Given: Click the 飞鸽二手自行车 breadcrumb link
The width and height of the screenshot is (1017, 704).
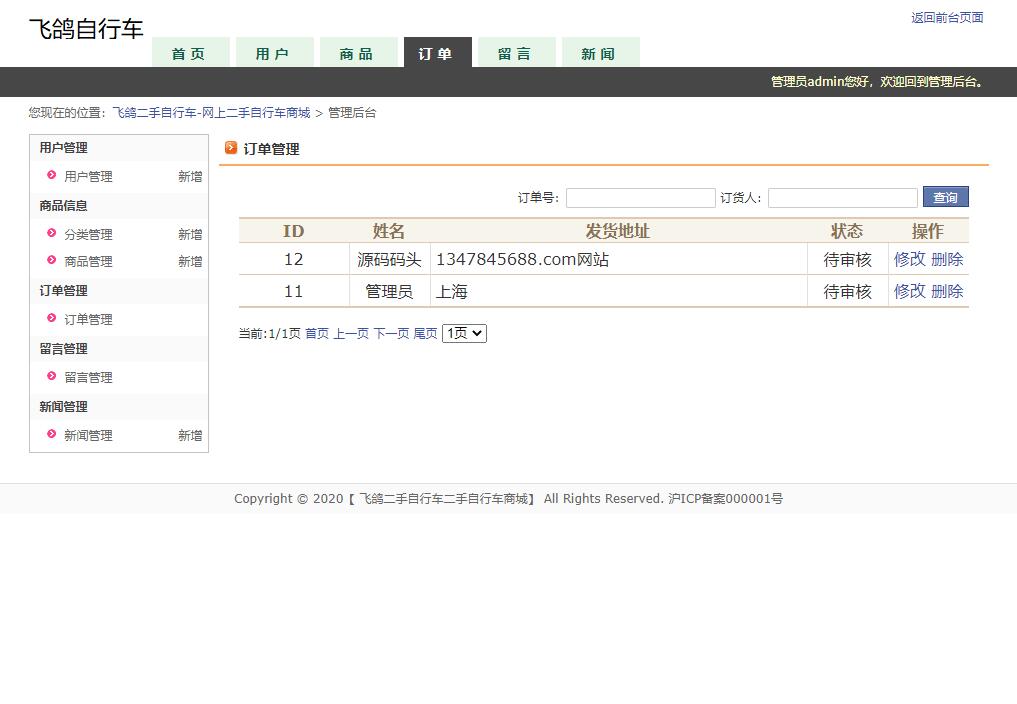Looking at the screenshot, I should [x=211, y=113].
